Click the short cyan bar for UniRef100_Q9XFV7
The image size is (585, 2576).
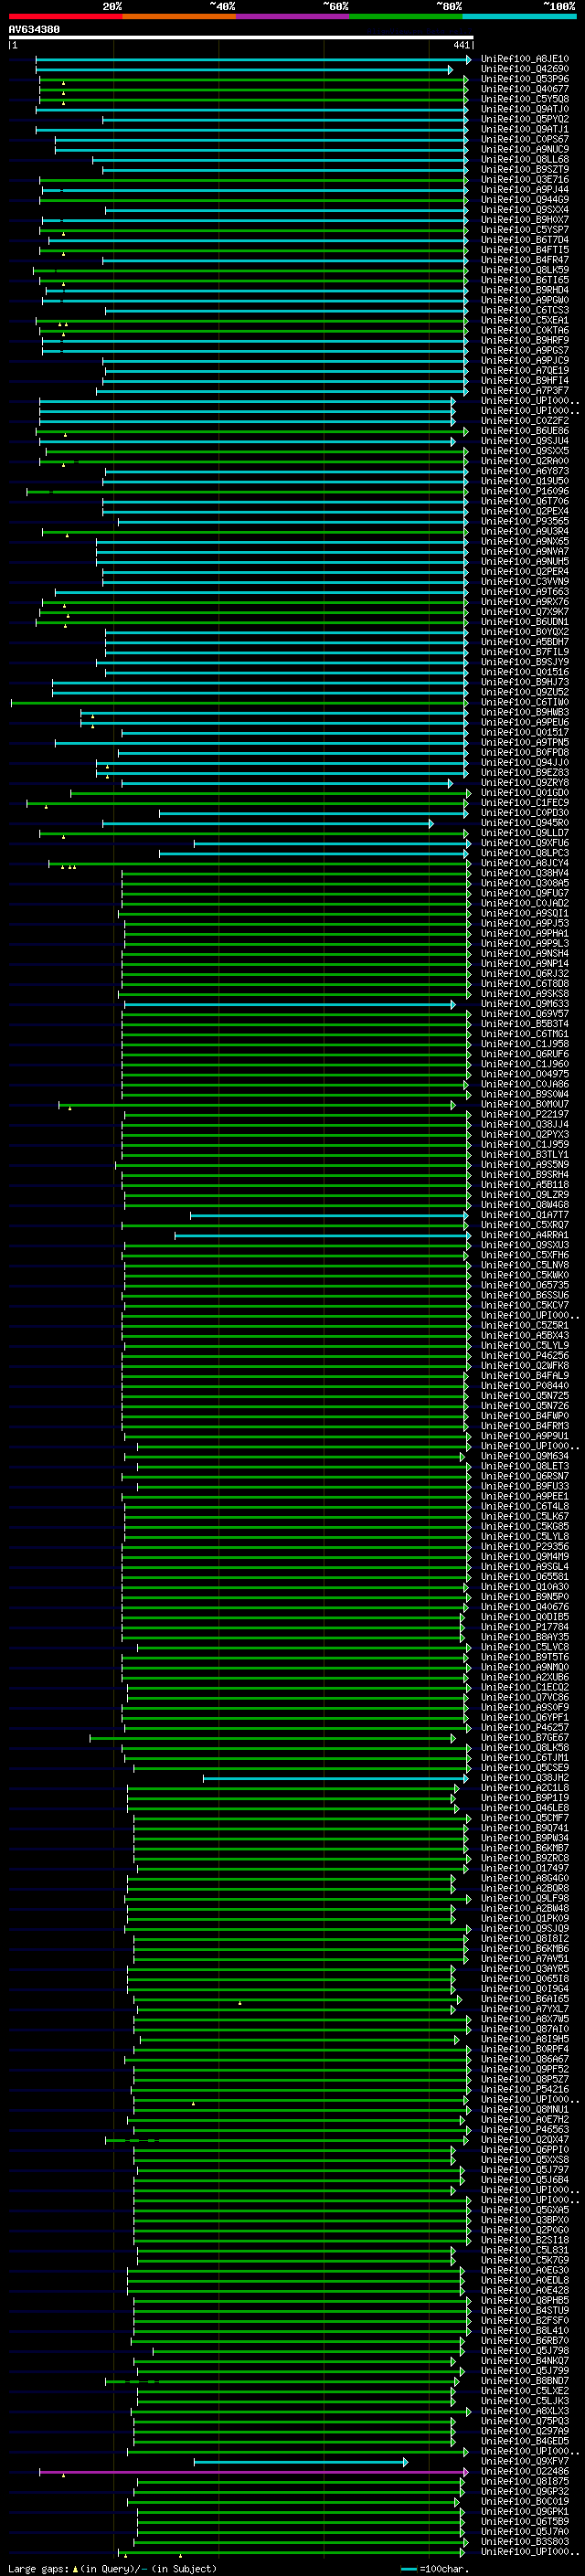coord(300,2461)
